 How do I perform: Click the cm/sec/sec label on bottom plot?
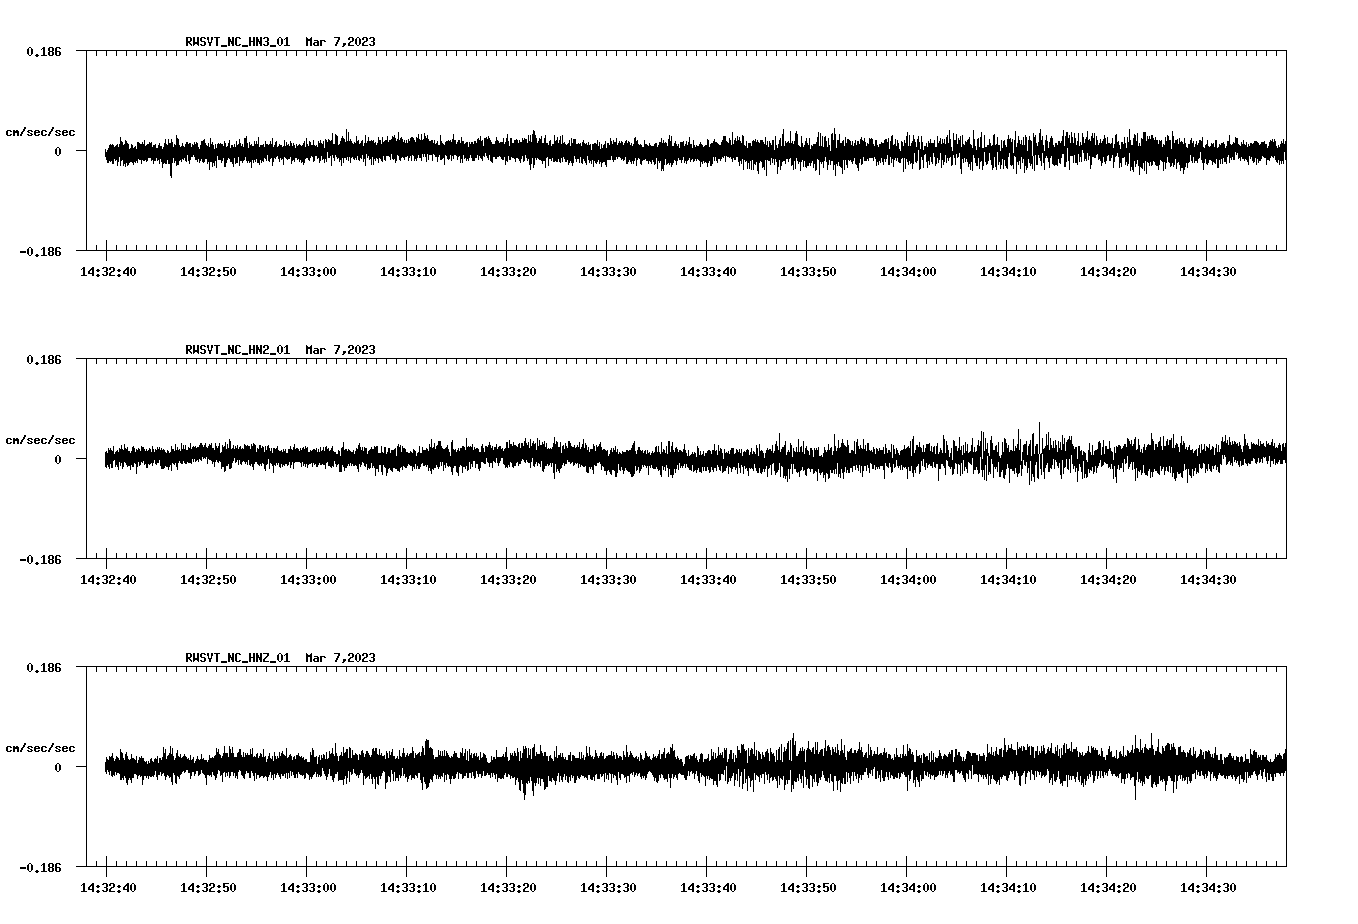pyautogui.click(x=40, y=746)
